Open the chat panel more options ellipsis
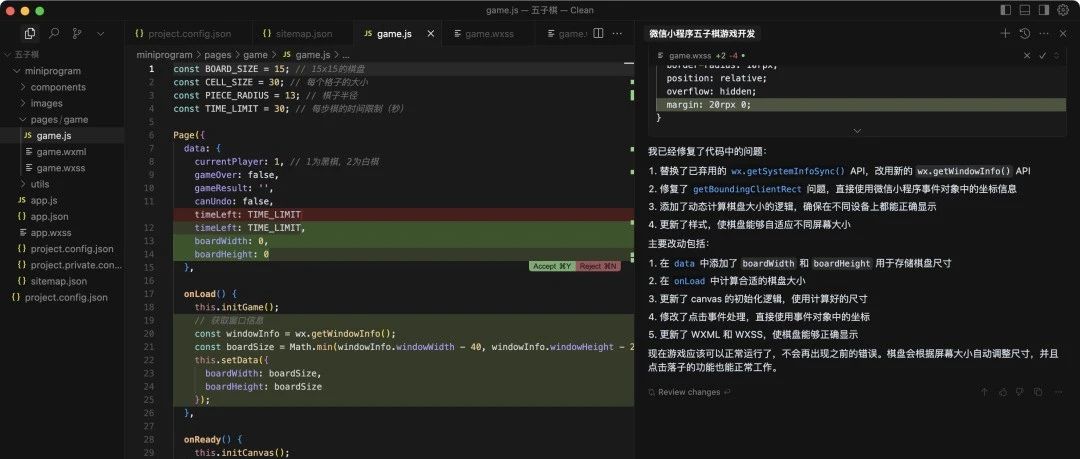The width and height of the screenshot is (1080, 459). (x=1044, y=33)
